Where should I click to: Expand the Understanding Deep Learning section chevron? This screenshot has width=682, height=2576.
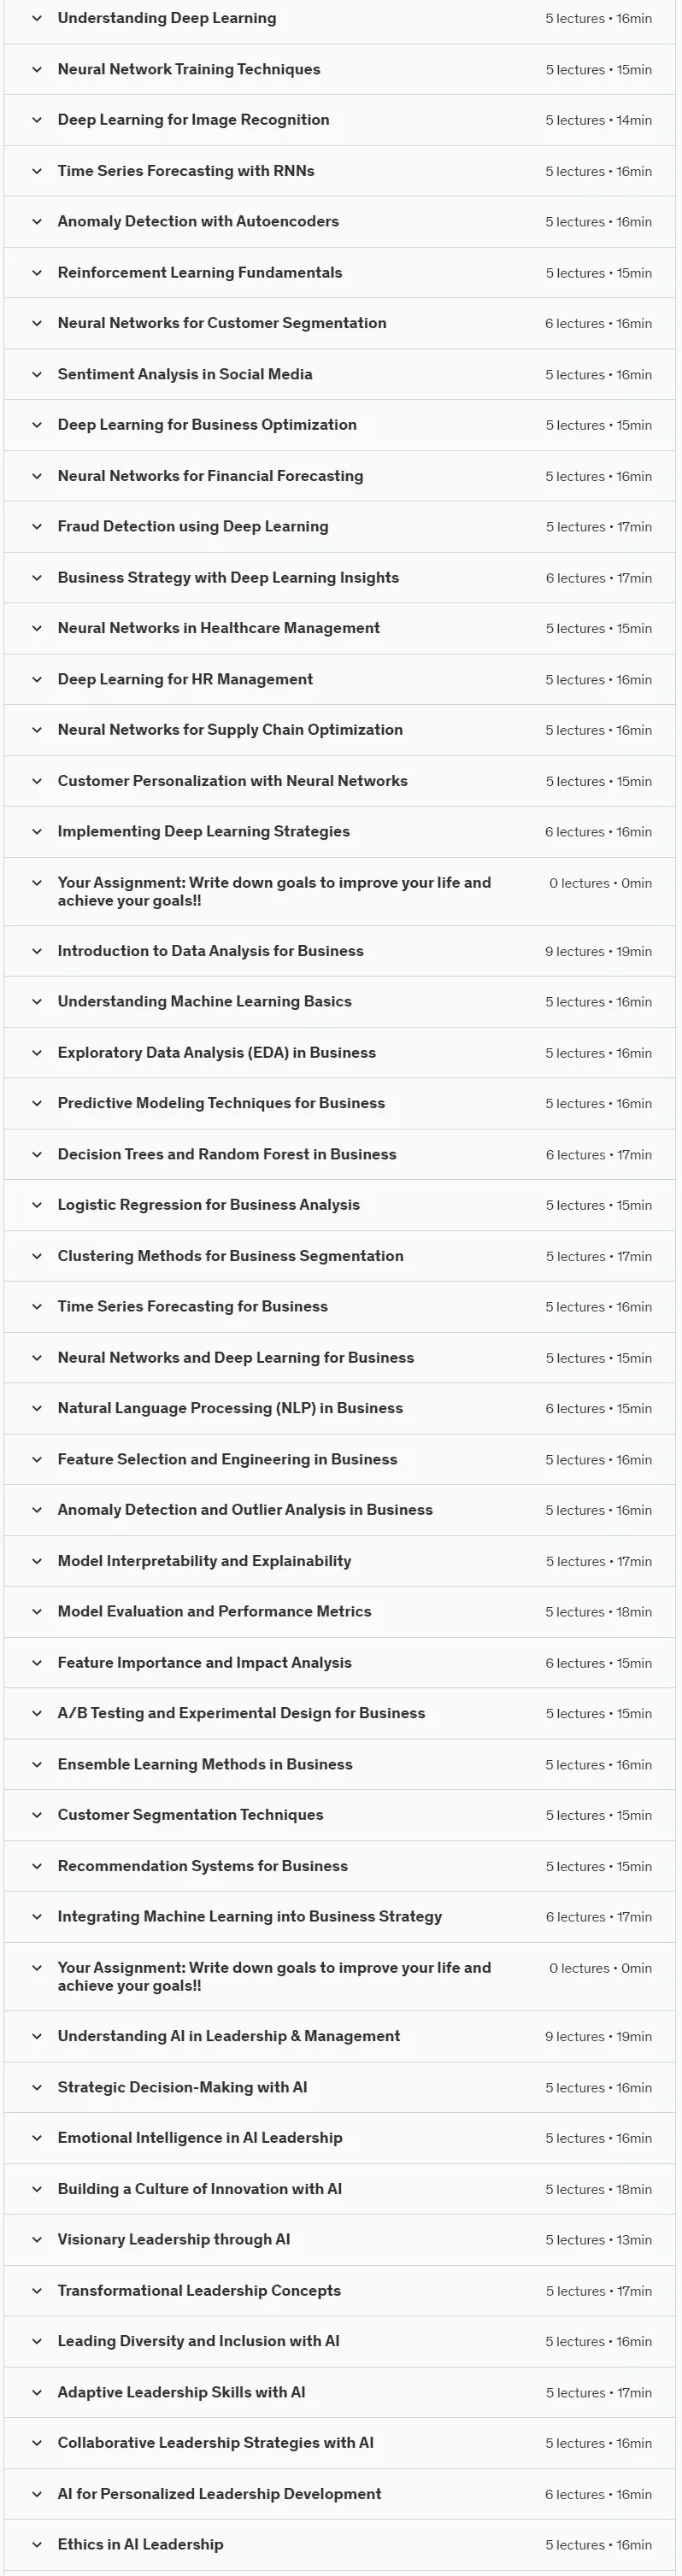click(37, 18)
